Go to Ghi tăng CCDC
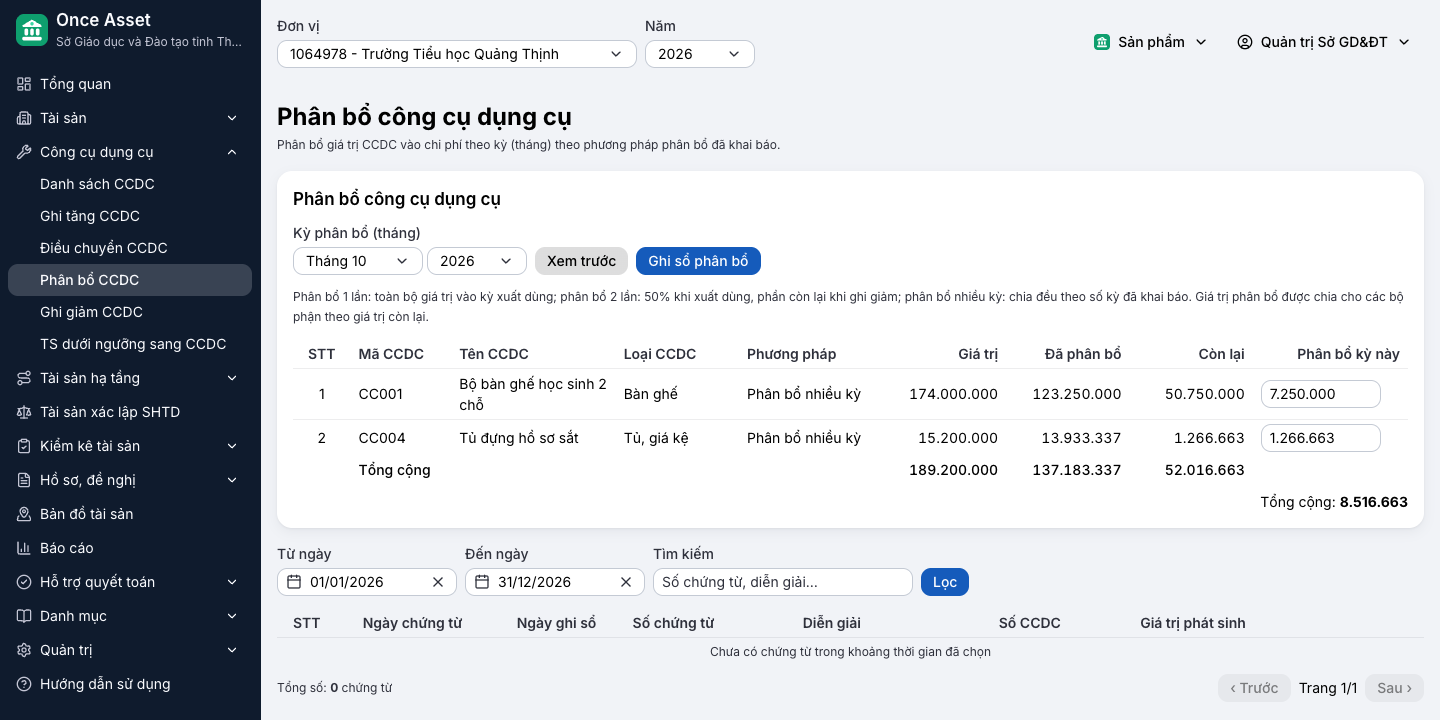The image size is (1440, 720). [x=130, y=216]
